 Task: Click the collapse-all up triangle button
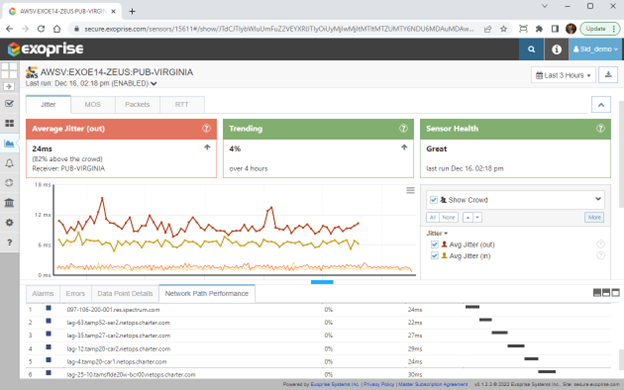point(468,217)
